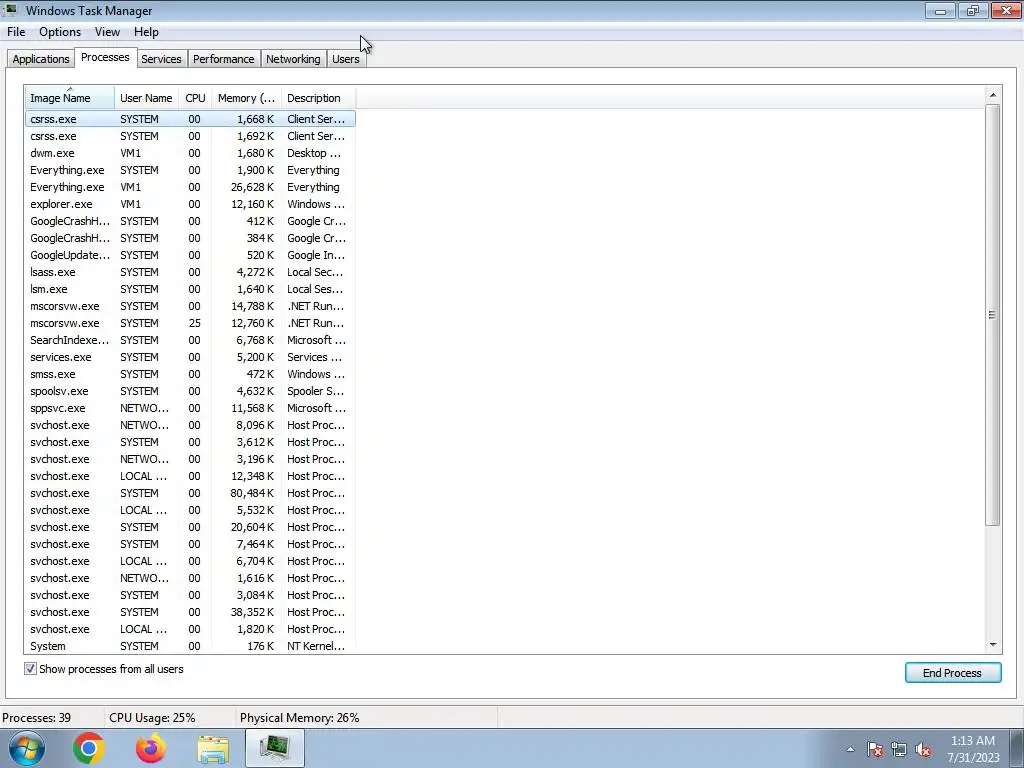The width and height of the screenshot is (1024, 768).
Task: Select the lsm.exe process
Action: pyautogui.click(x=190, y=289)
